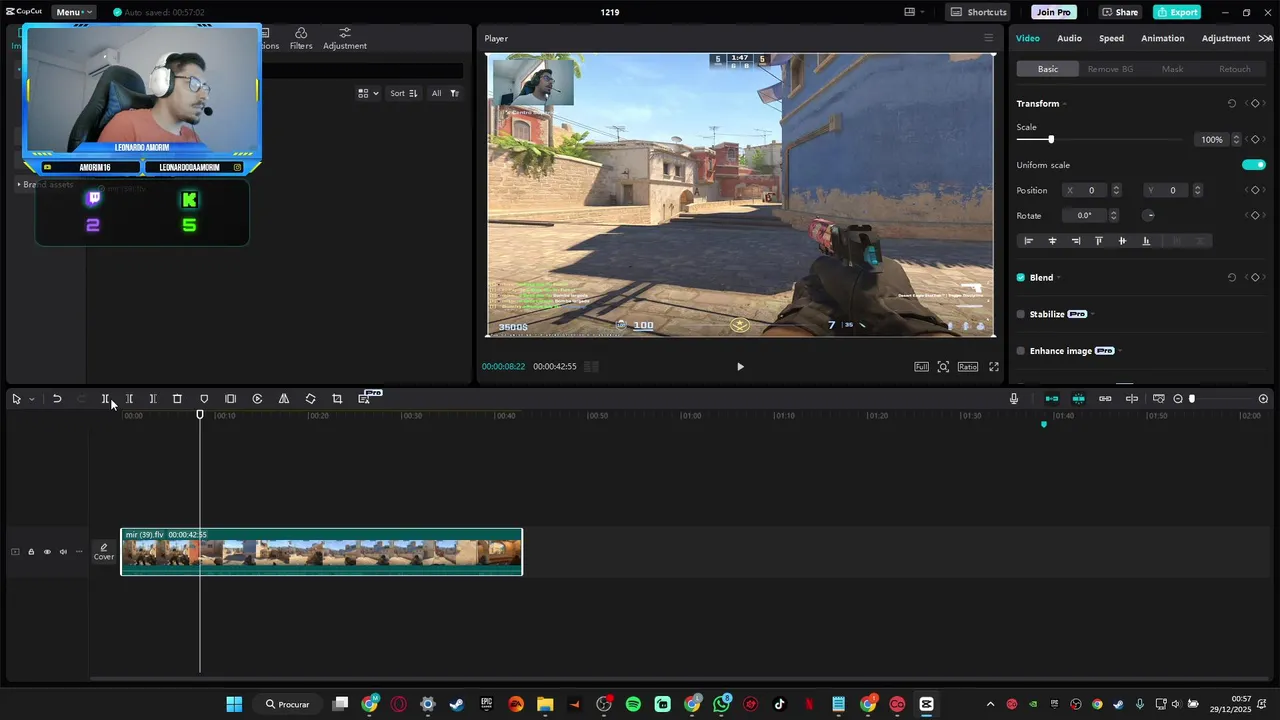
Task: Align clip to the top
Action: [1099, 241]
